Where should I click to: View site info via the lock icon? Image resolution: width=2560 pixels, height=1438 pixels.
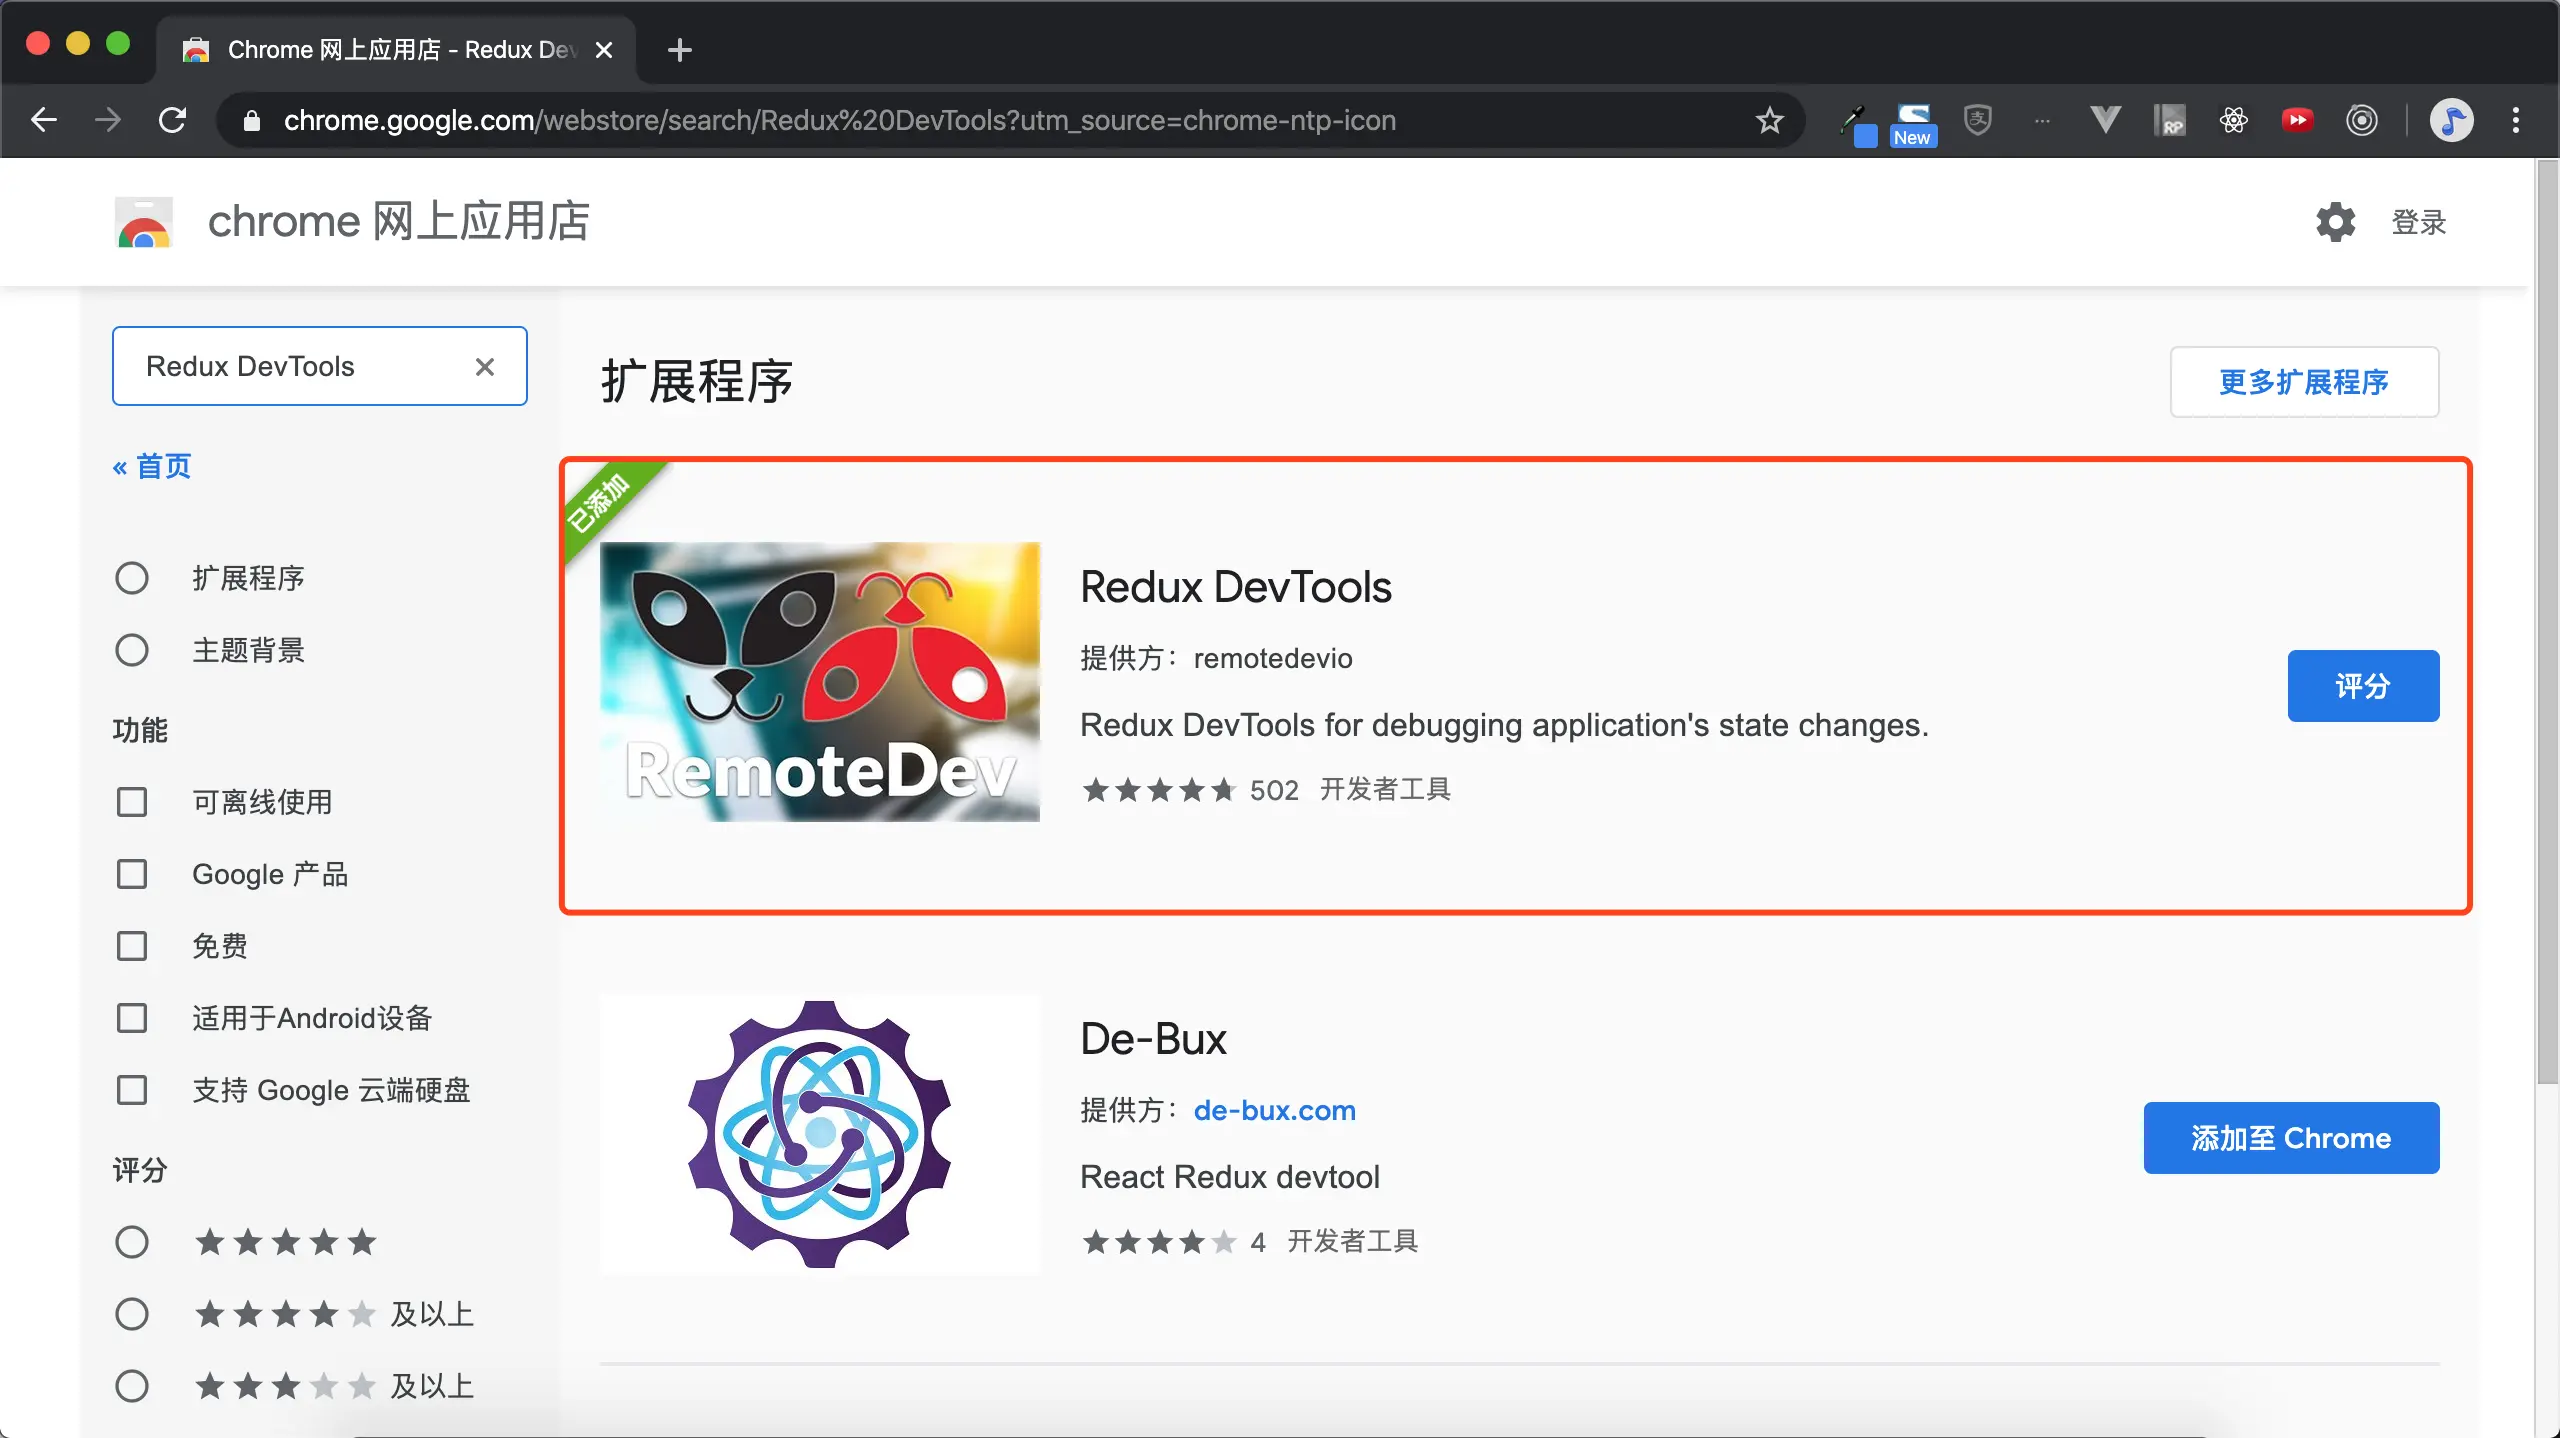[252, 120]
